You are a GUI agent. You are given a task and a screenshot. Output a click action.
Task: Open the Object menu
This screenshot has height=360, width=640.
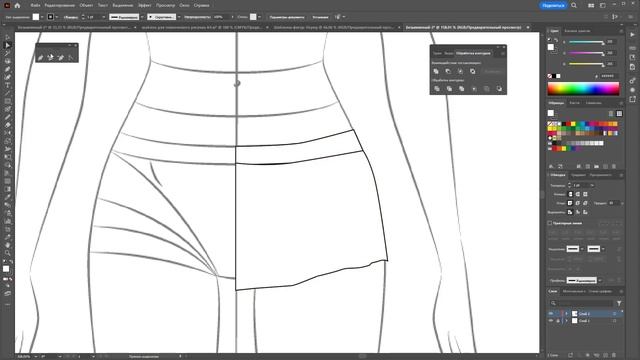[x=87, y=5]
